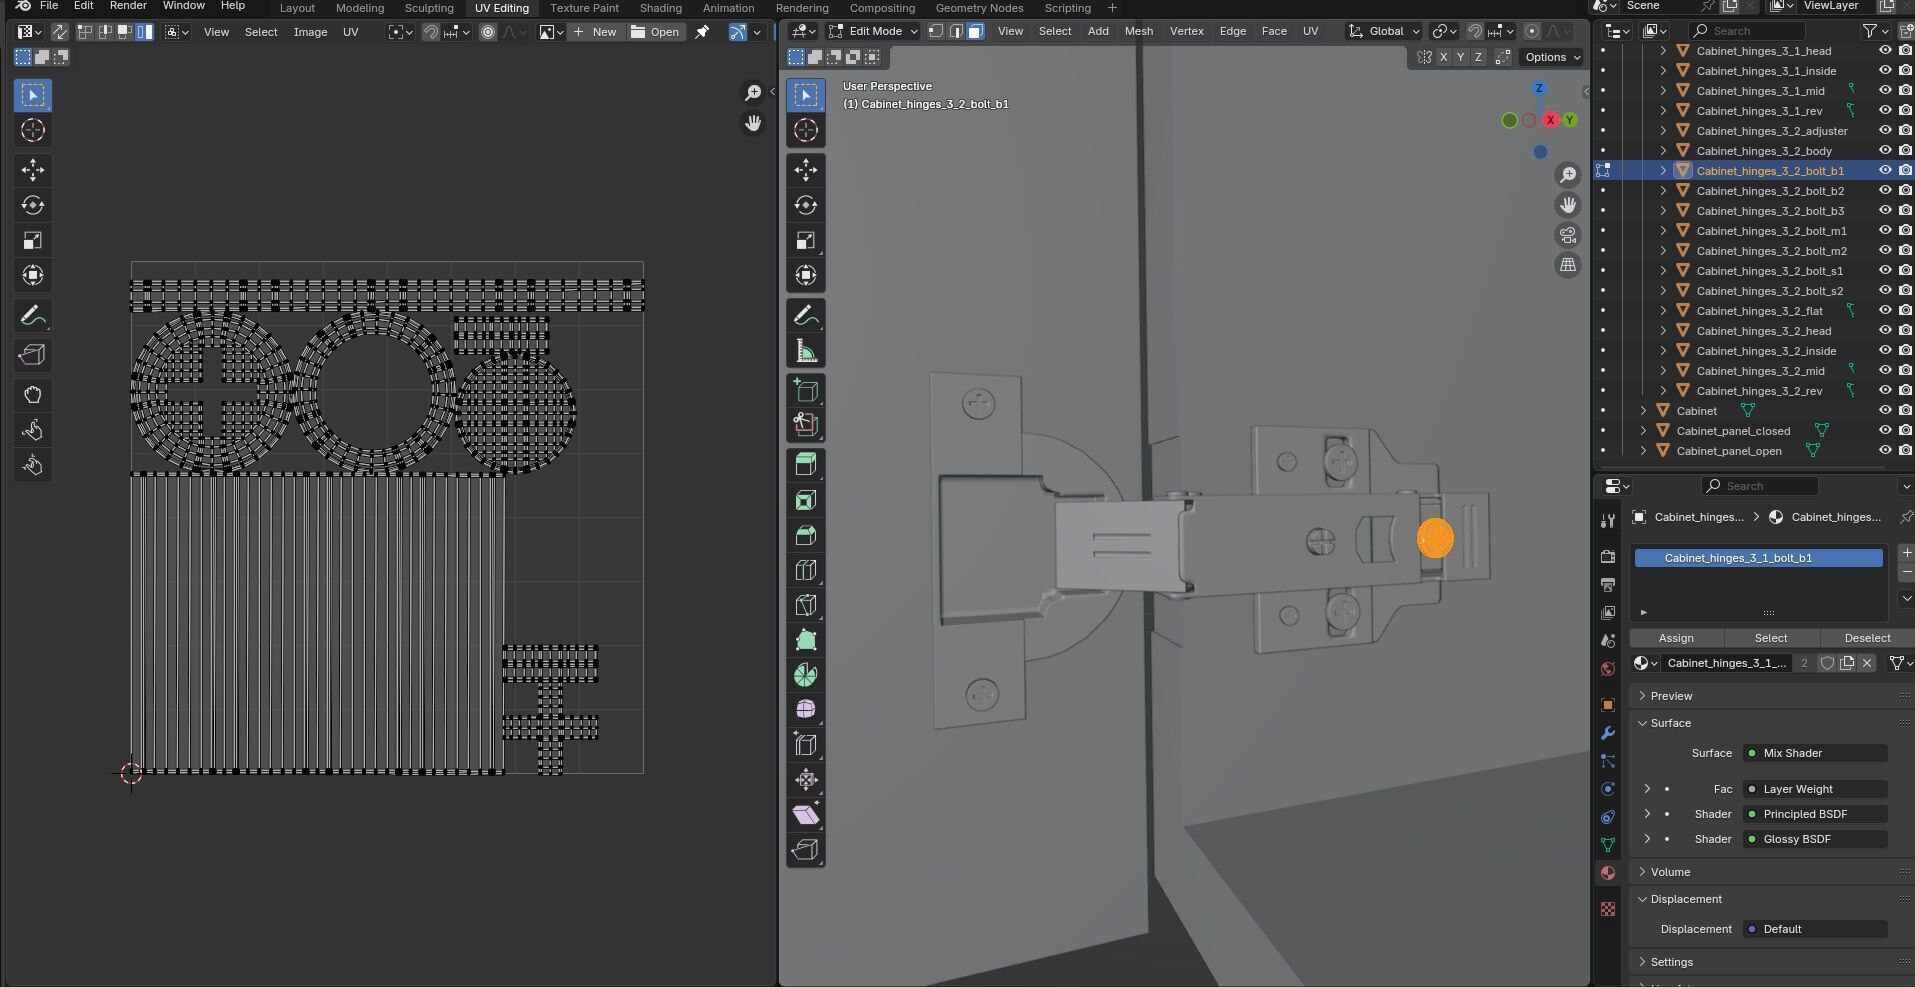
Task: Select the Poly Build tool
Action: point(806,640)
